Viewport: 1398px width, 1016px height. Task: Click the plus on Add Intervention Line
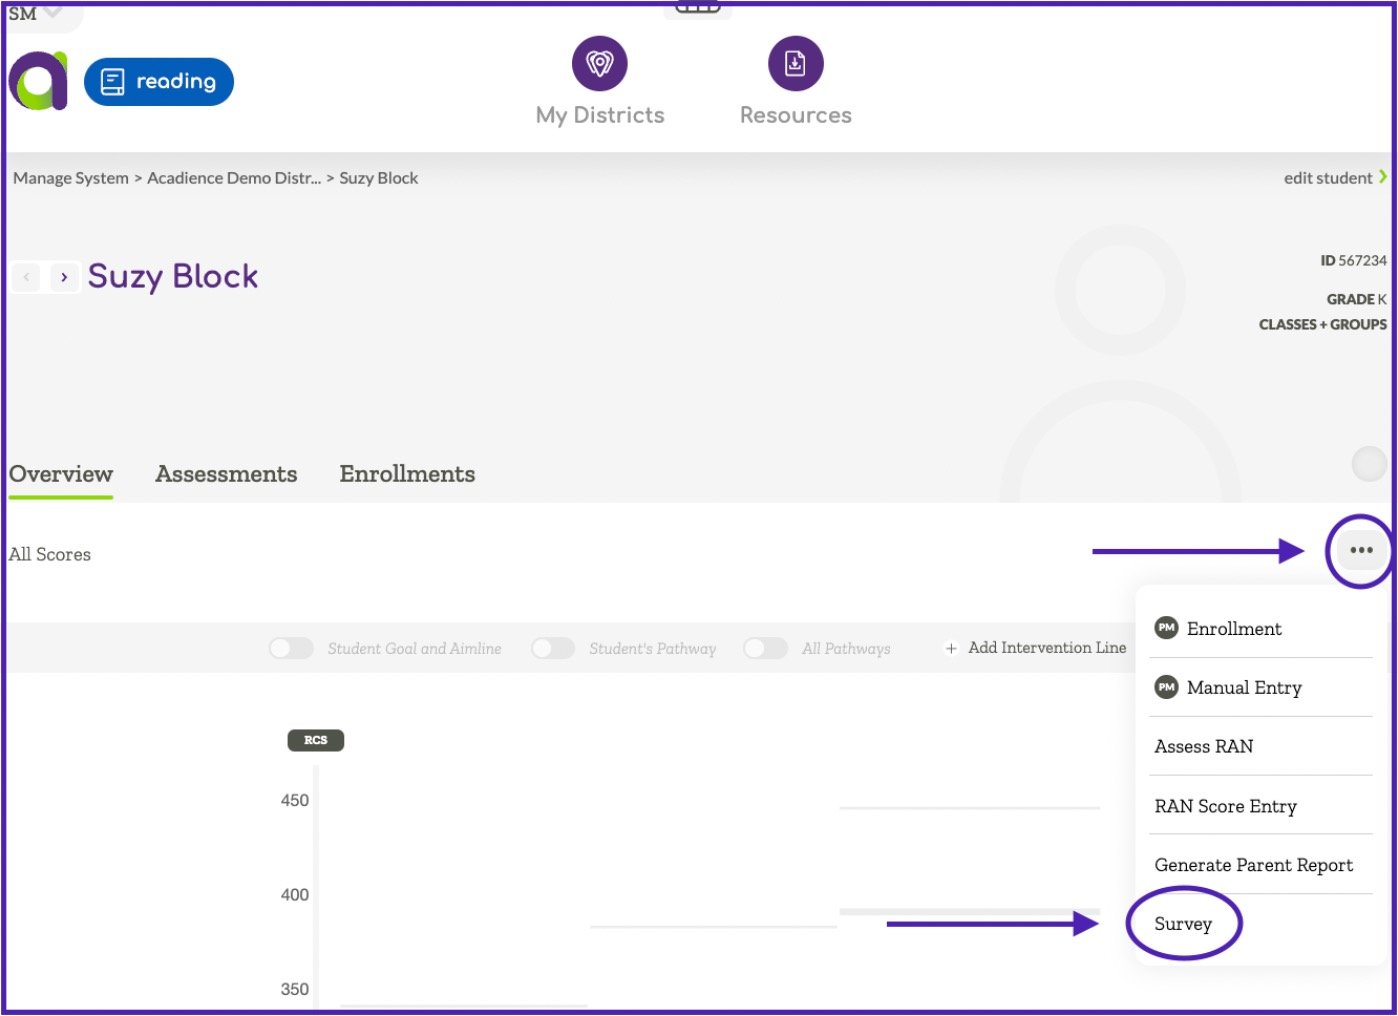[950, 648]
